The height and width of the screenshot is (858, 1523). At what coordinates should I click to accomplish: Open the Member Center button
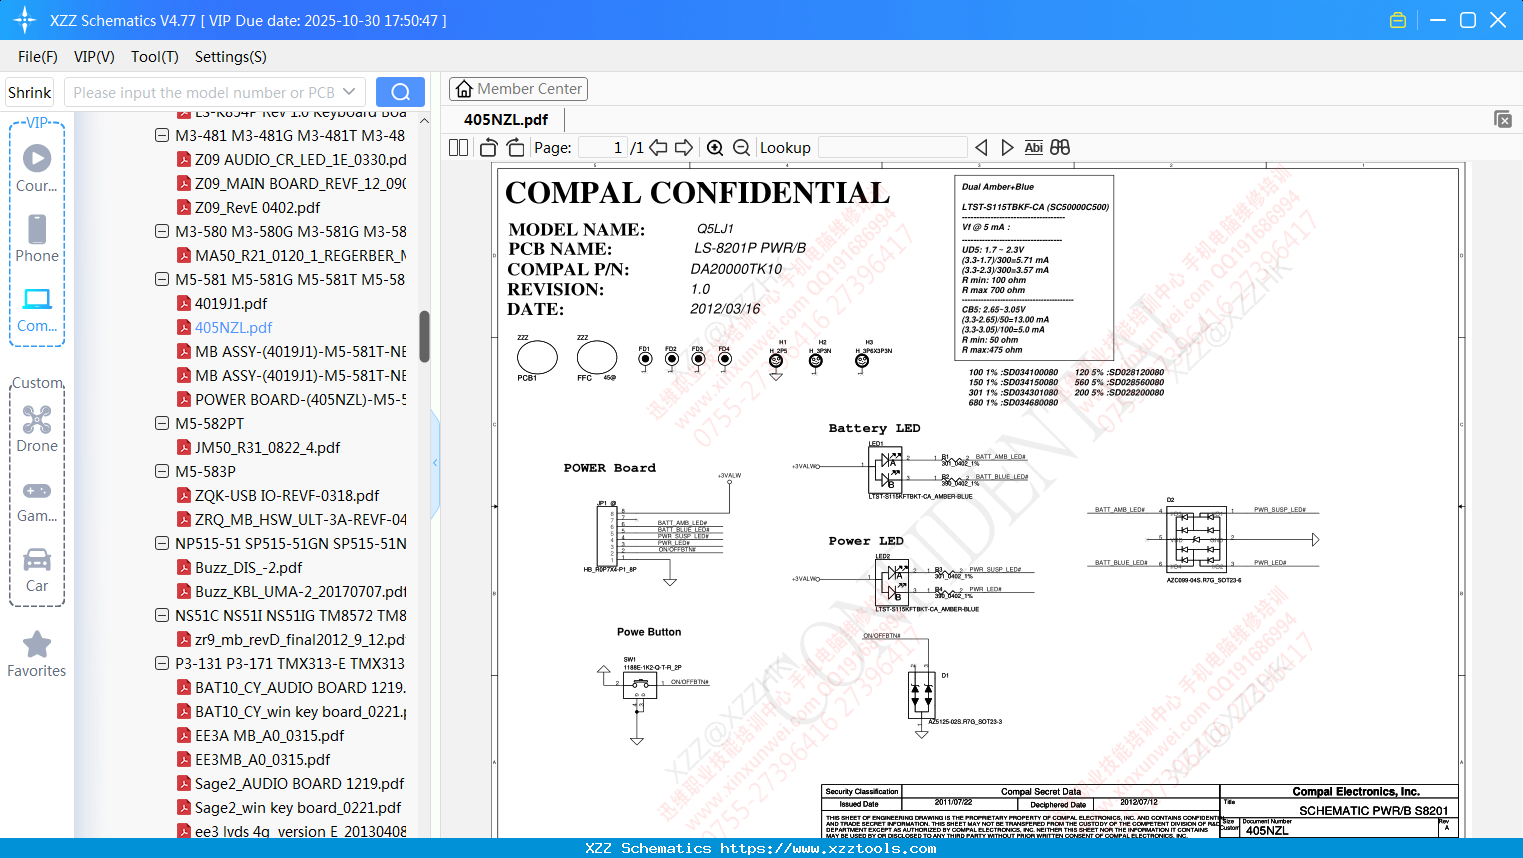pyautogui.click(x=518, y=89)
